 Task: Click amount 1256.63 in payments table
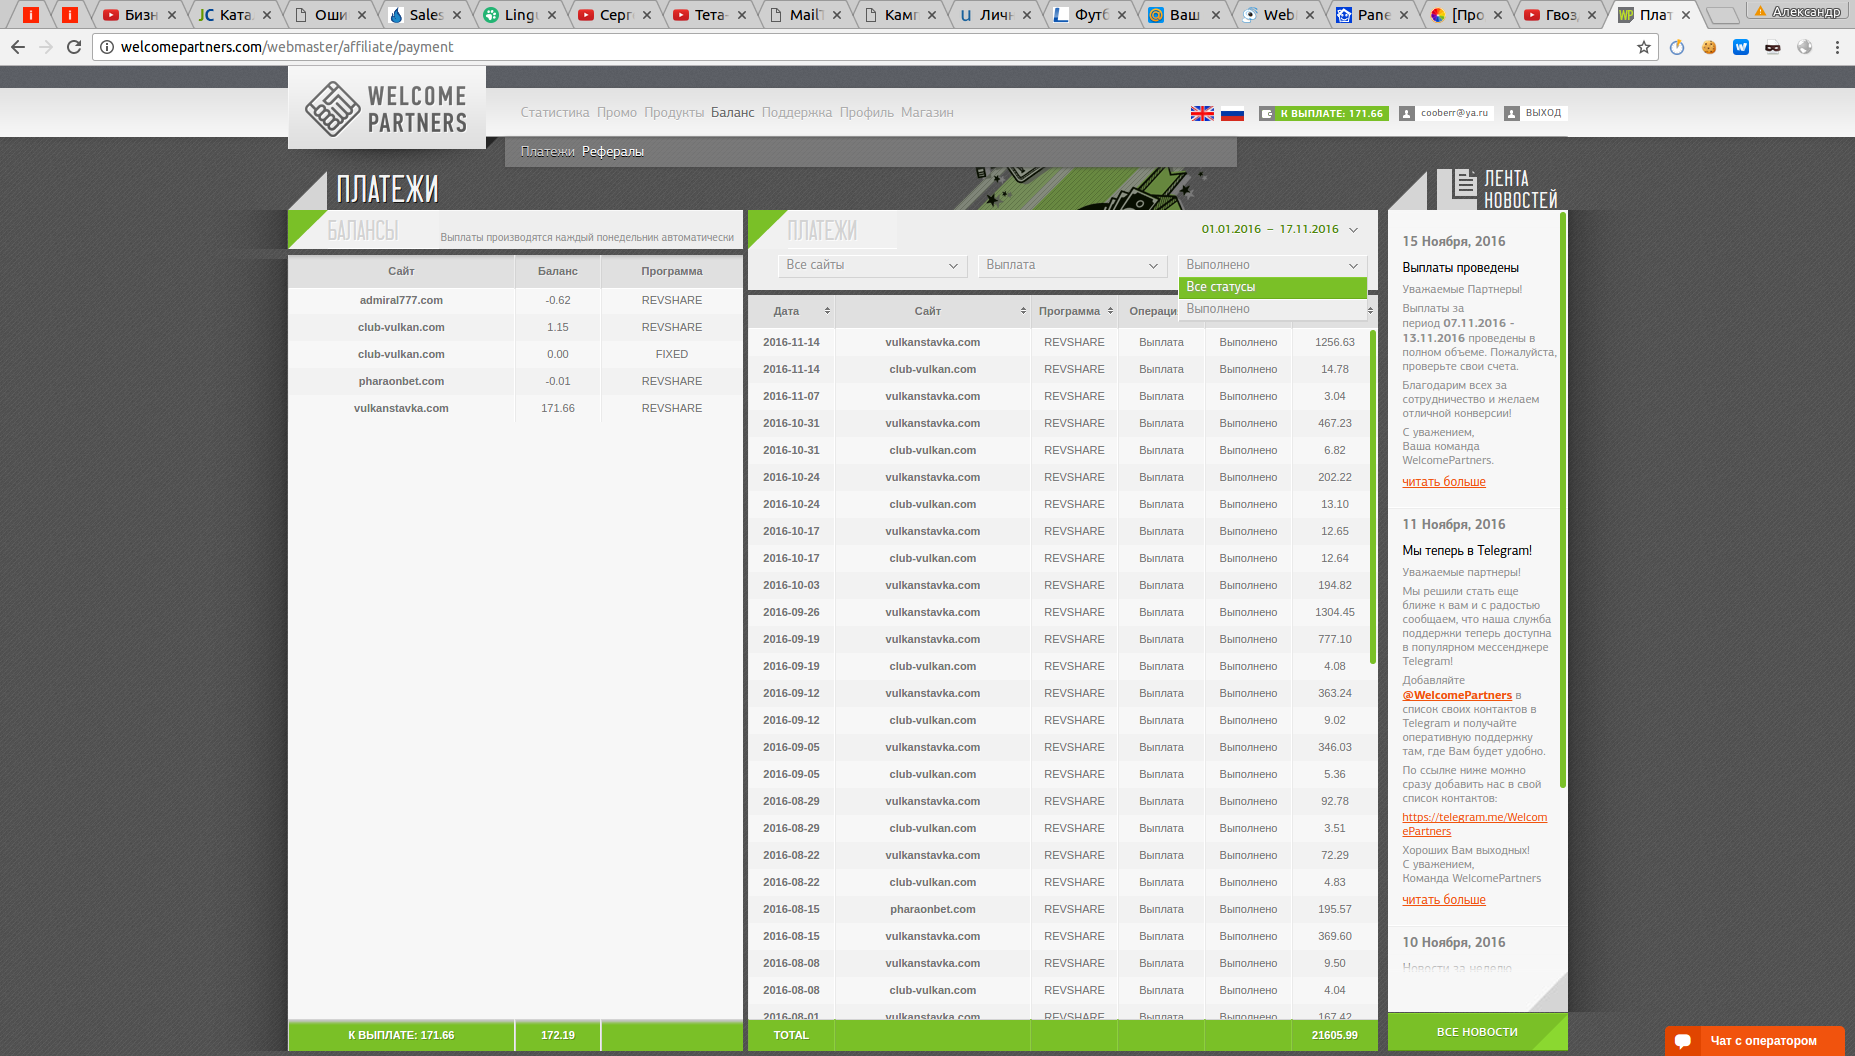(x=1335, y=342)
